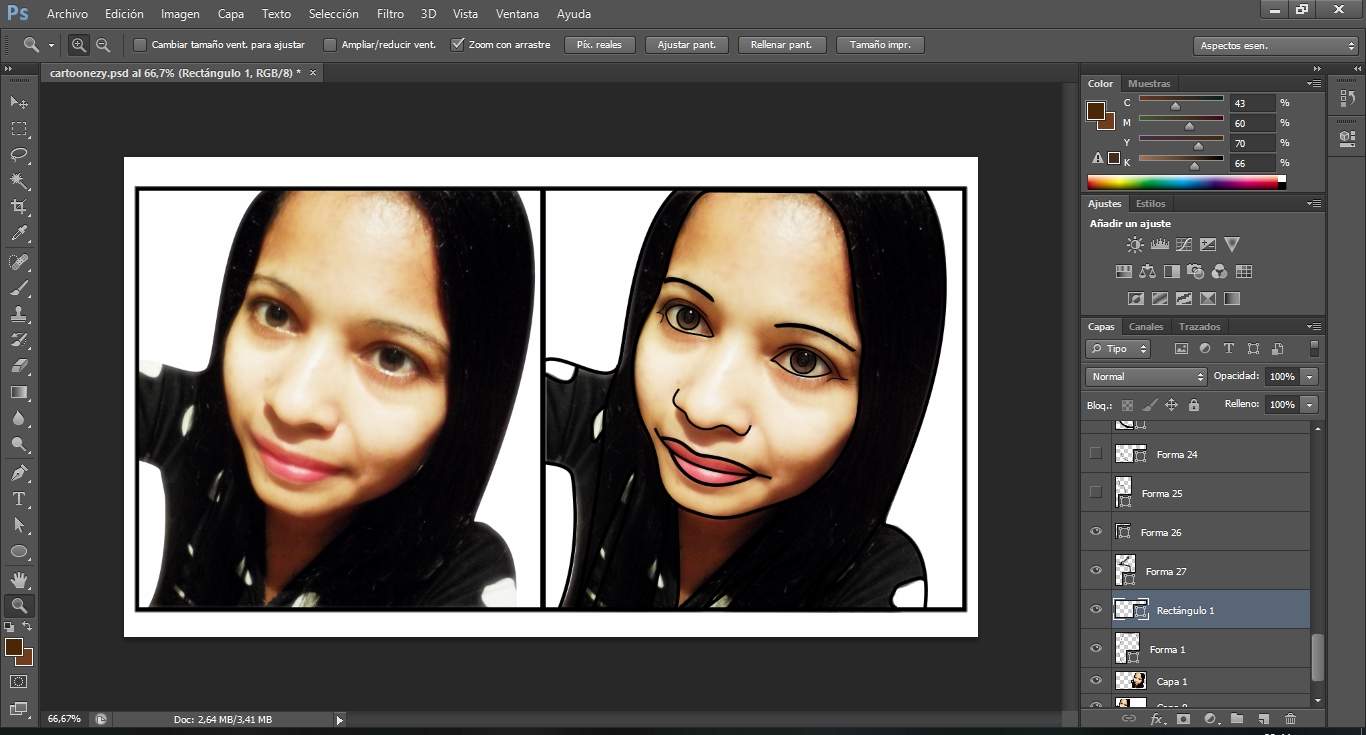The image size is (1366, 735).
Task: Click the Brightness/Contrast adjustment icon
Action: (1135, 244)
